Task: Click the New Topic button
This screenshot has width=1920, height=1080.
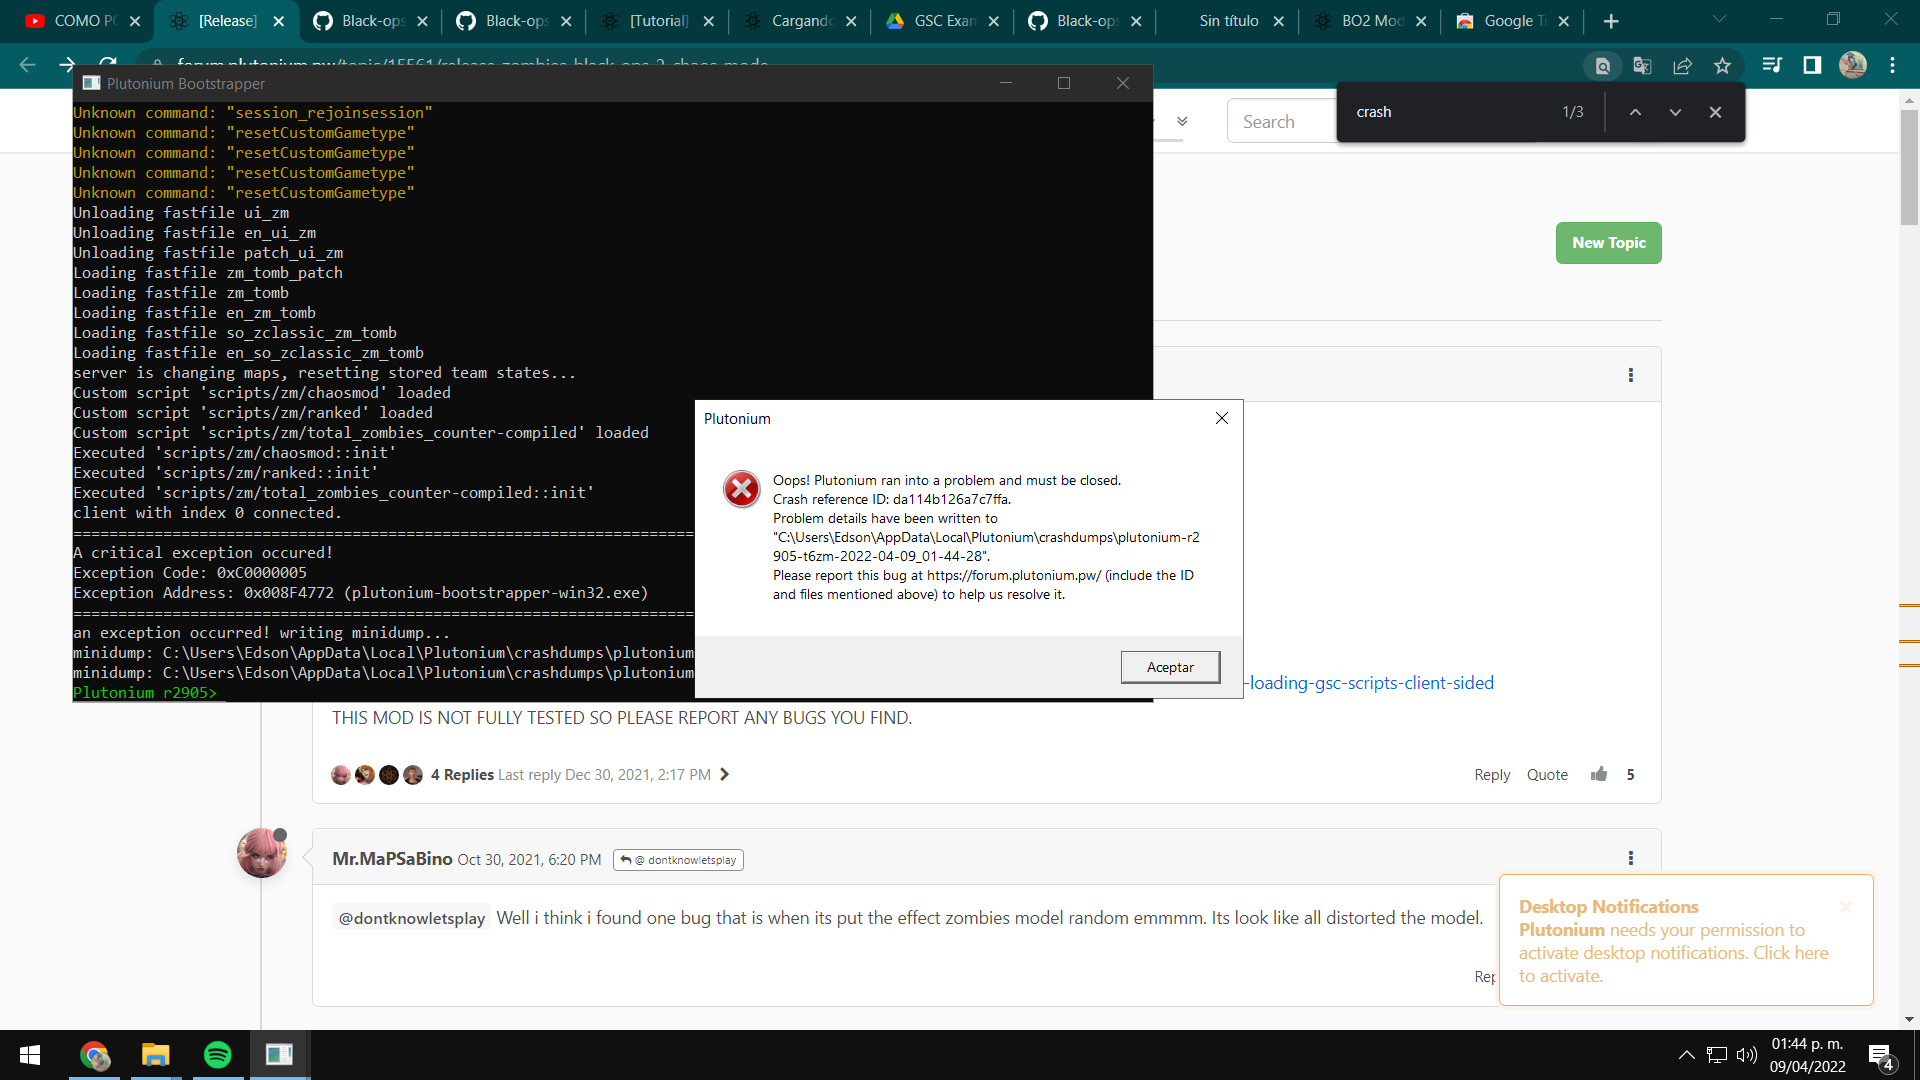Action: coord(1608,243)
